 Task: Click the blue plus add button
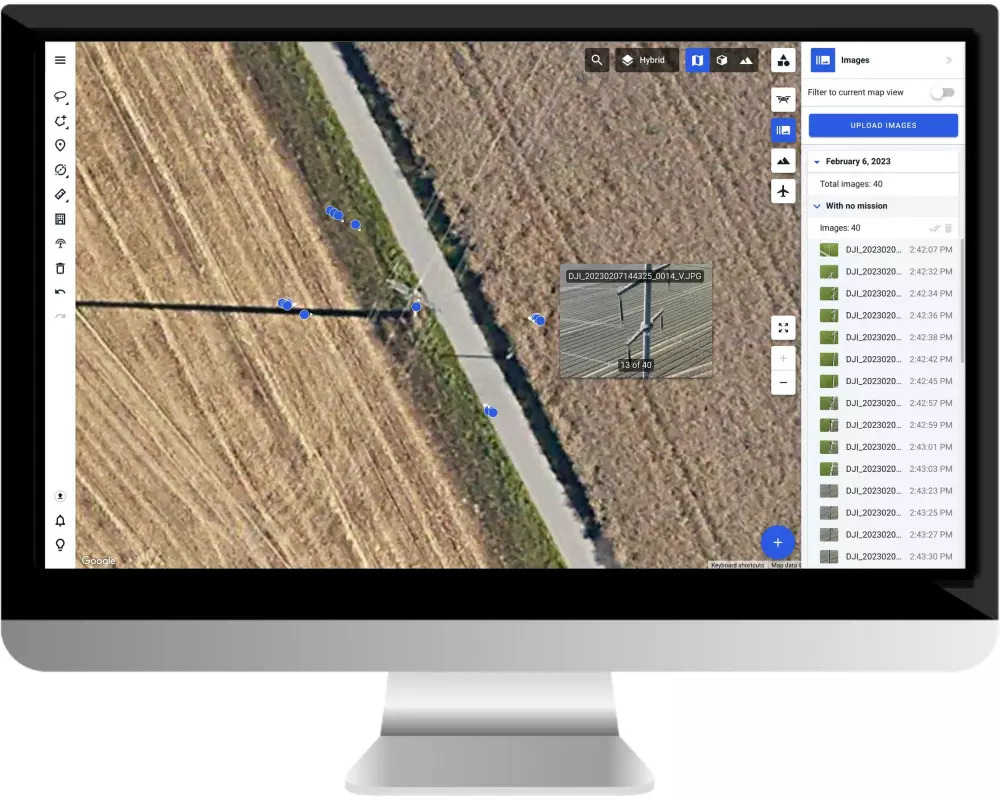point(778,542)
